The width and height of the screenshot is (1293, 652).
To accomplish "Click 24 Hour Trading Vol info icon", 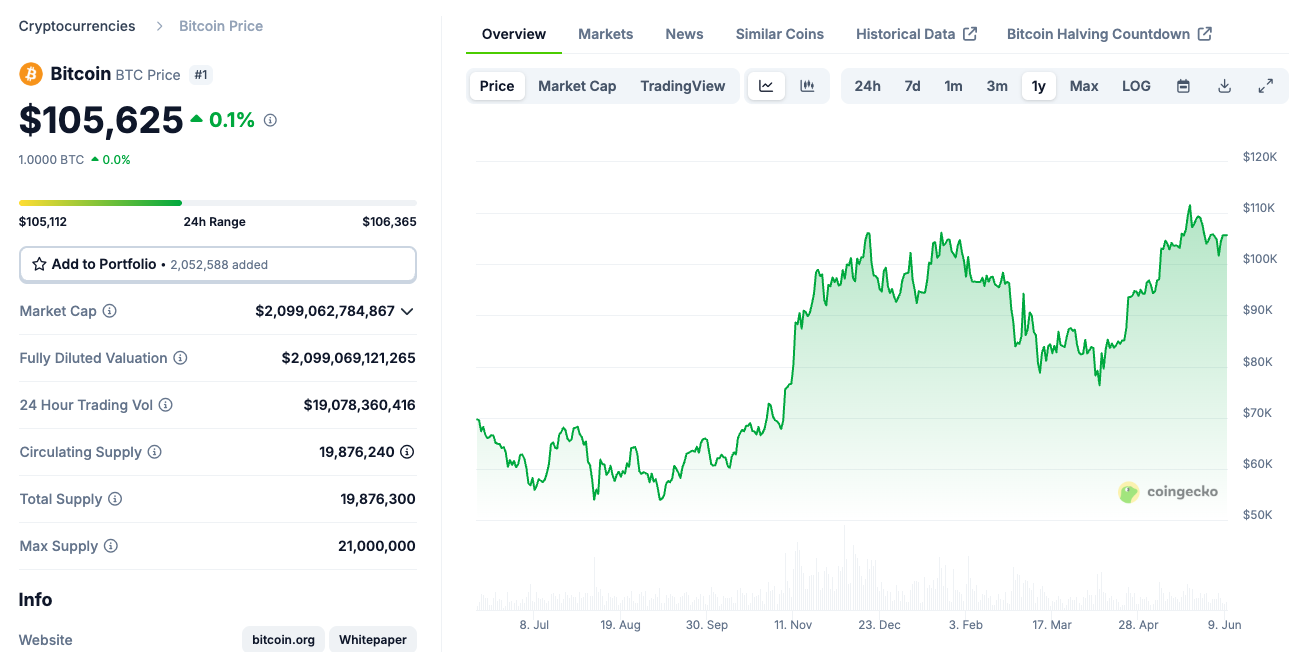I will pyautogui.click(x=166, y=405).
